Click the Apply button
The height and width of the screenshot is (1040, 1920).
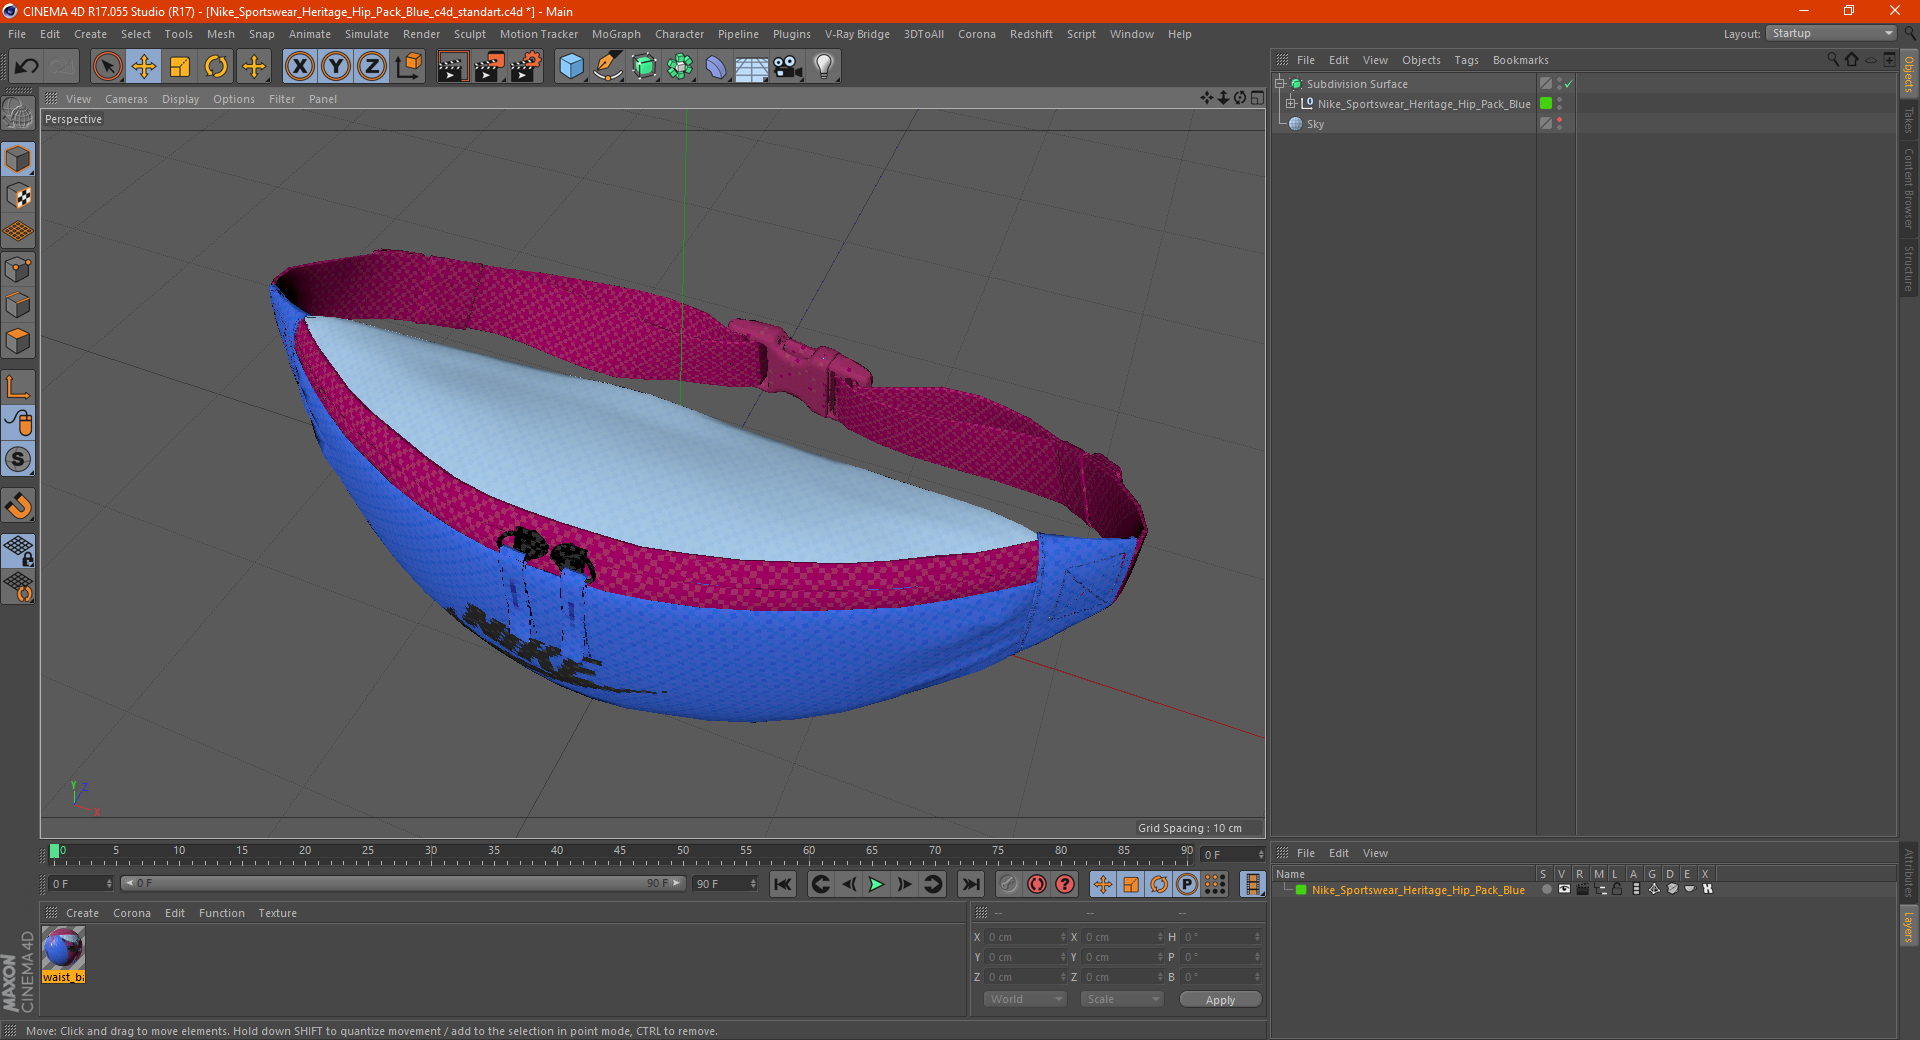pyautogui.click(x=1220, y=1000)
